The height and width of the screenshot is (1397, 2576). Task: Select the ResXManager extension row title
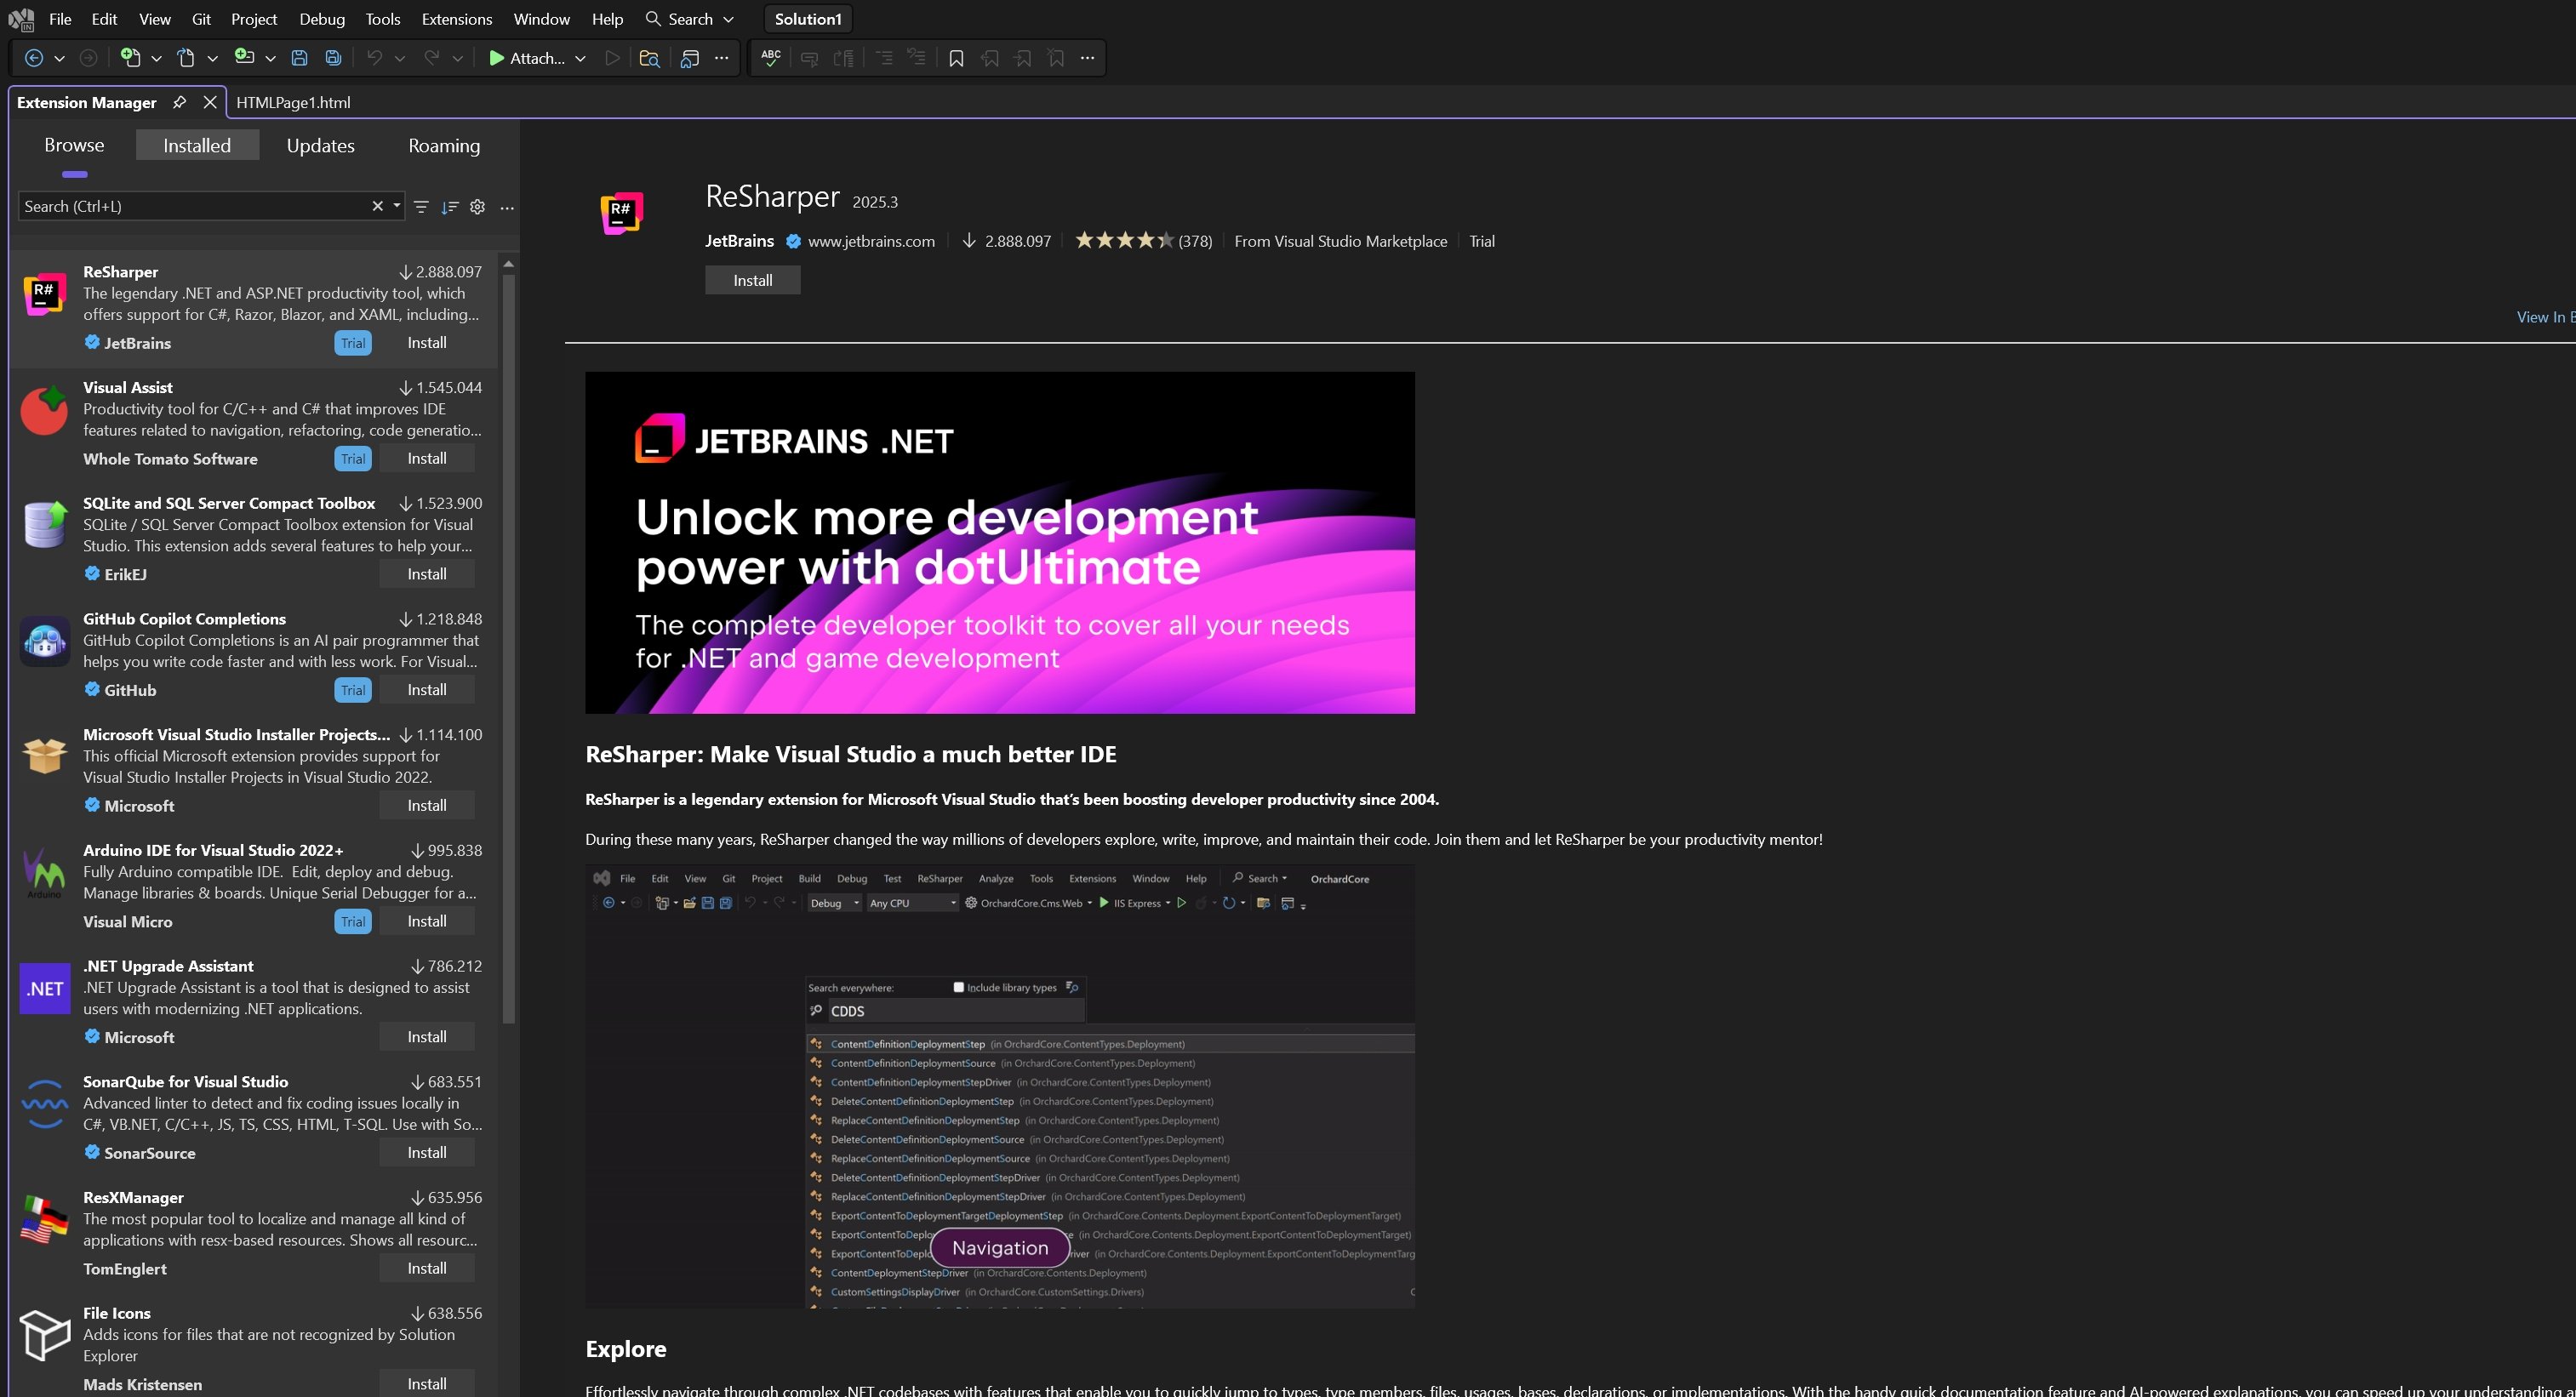(x=133, y=1197)
